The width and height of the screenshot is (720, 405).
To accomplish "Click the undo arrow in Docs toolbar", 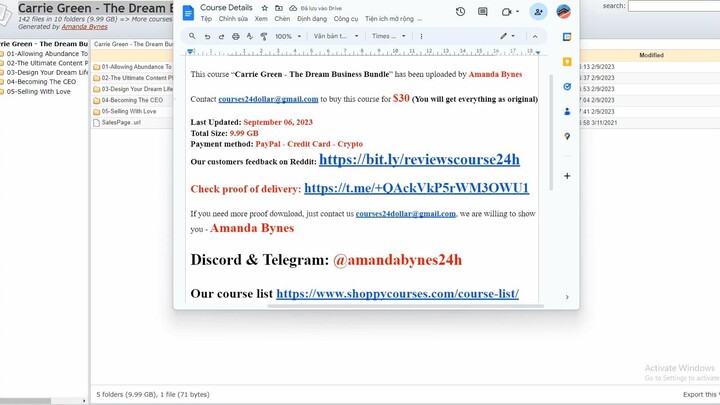I will point(207,36).
